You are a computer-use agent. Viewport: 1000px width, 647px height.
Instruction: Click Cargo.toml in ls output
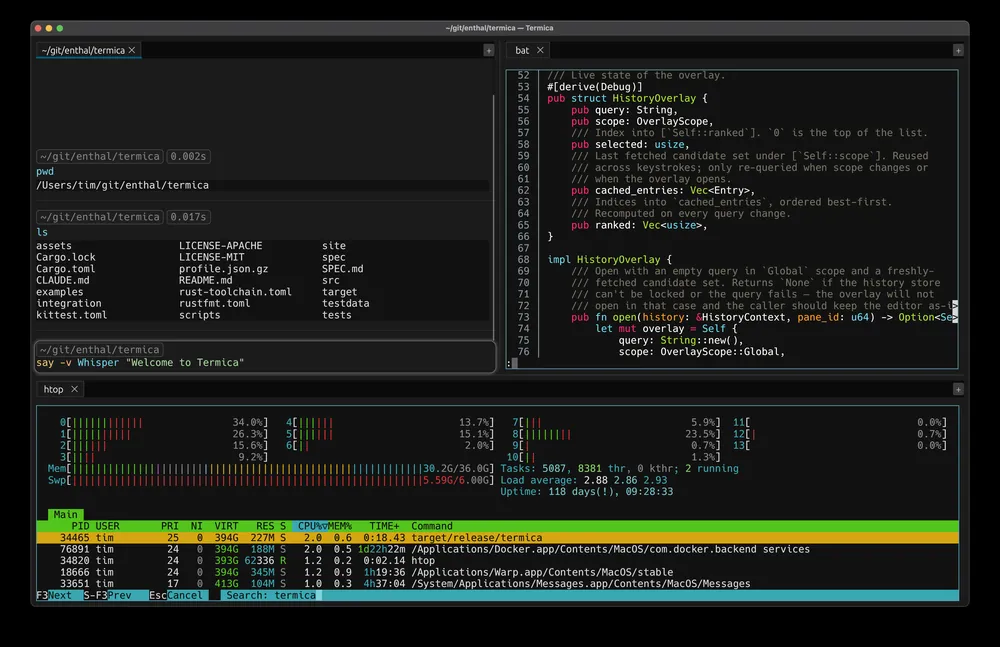coord(66,269)
